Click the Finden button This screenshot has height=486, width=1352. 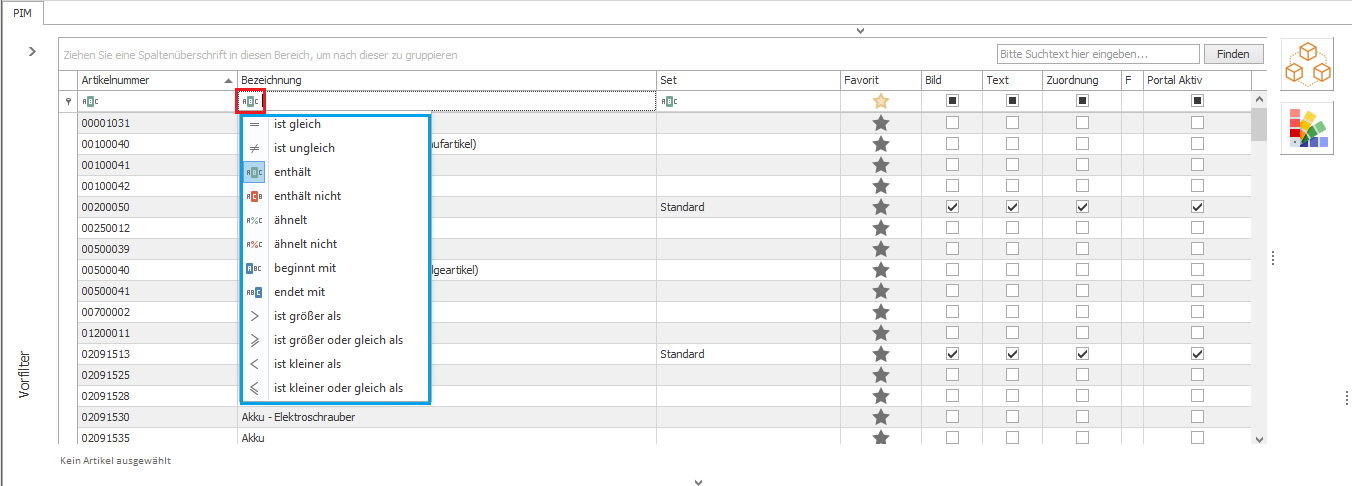pos(1233,54)
